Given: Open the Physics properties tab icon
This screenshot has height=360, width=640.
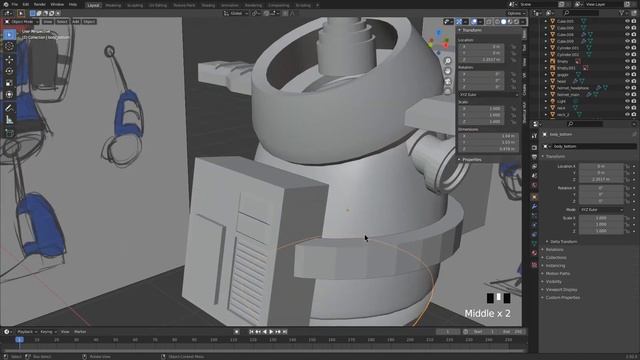Looking at the screenshot, I should (534, 225).
